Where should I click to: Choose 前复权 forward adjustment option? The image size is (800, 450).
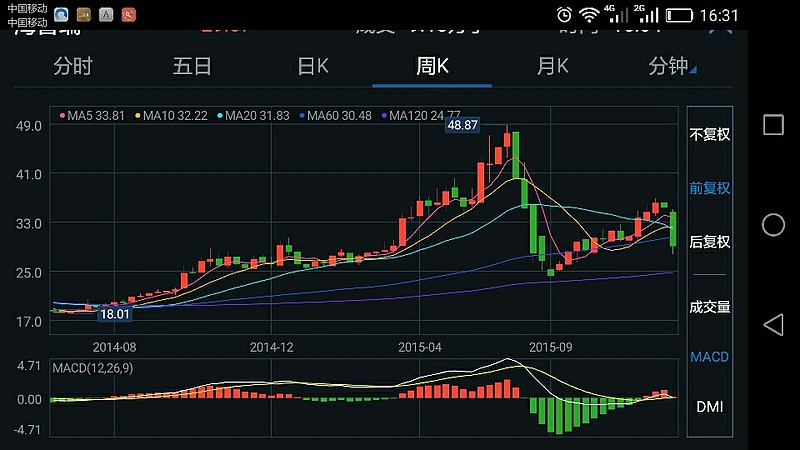point(710,188)
